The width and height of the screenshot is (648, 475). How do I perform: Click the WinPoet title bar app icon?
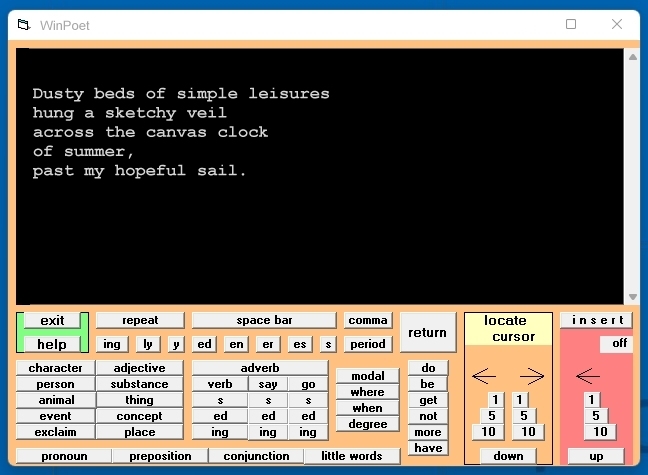(x=24, y=25)
